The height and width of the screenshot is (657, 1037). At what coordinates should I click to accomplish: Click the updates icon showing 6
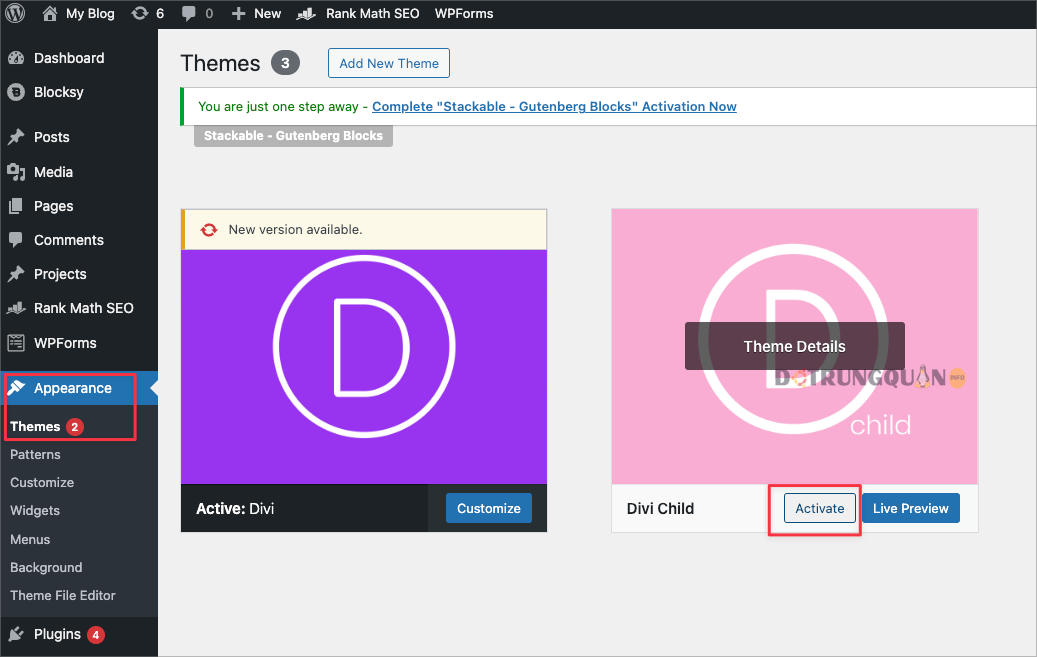[140, 13]
